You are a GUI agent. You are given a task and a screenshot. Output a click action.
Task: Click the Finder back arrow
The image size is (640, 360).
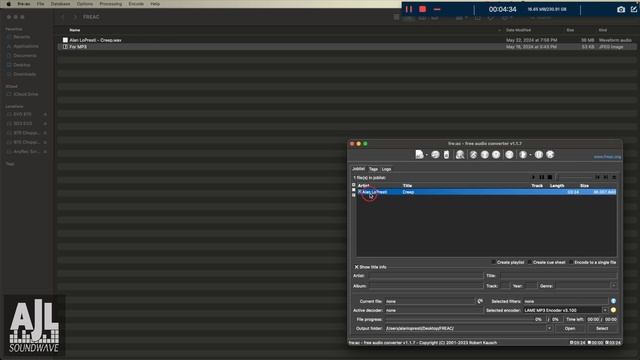pos(62,17)
